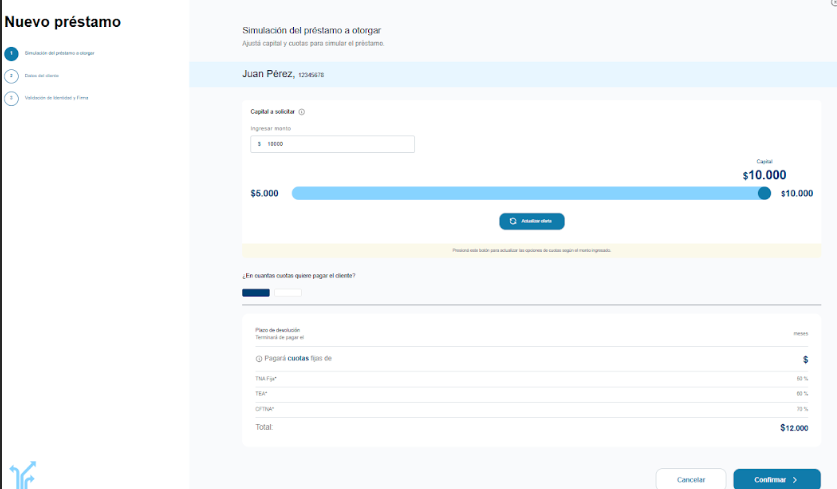Click the info icon next to Pagará cuotas fijas
The width and height of the screenshot is (837, 489).
click(259, 358)
